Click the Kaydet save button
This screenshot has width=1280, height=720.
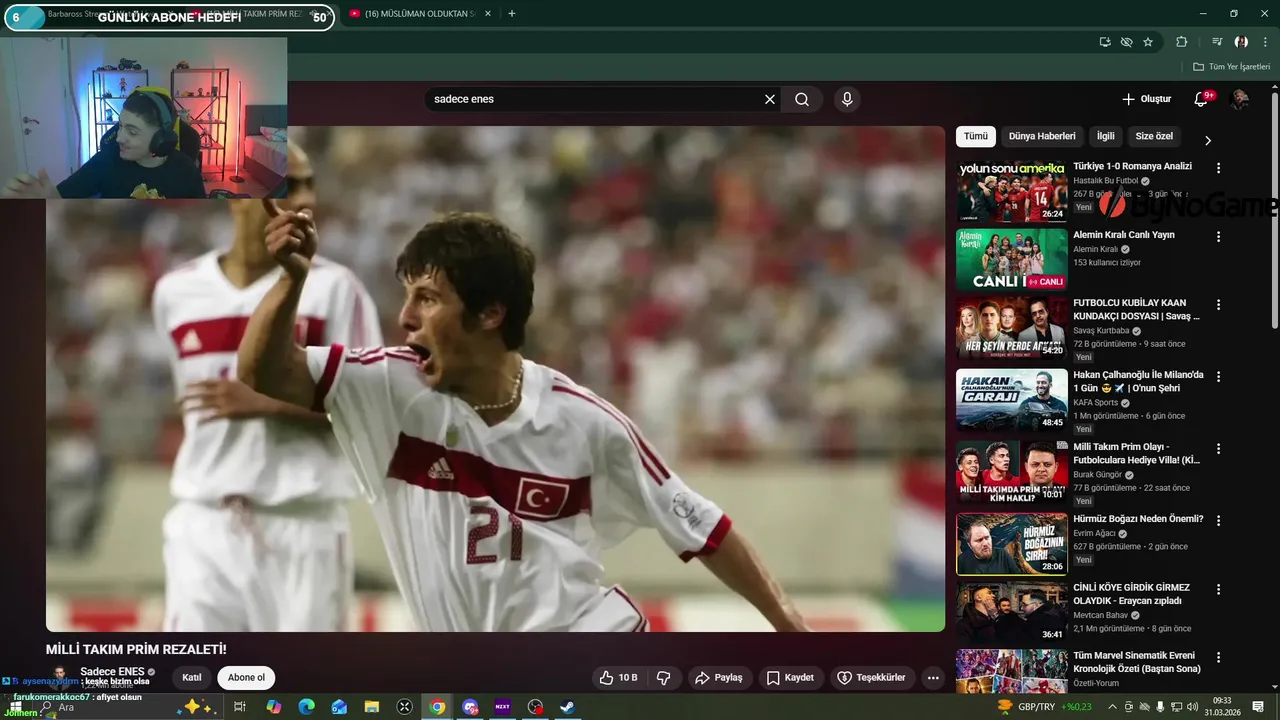[x=791, y=678]
